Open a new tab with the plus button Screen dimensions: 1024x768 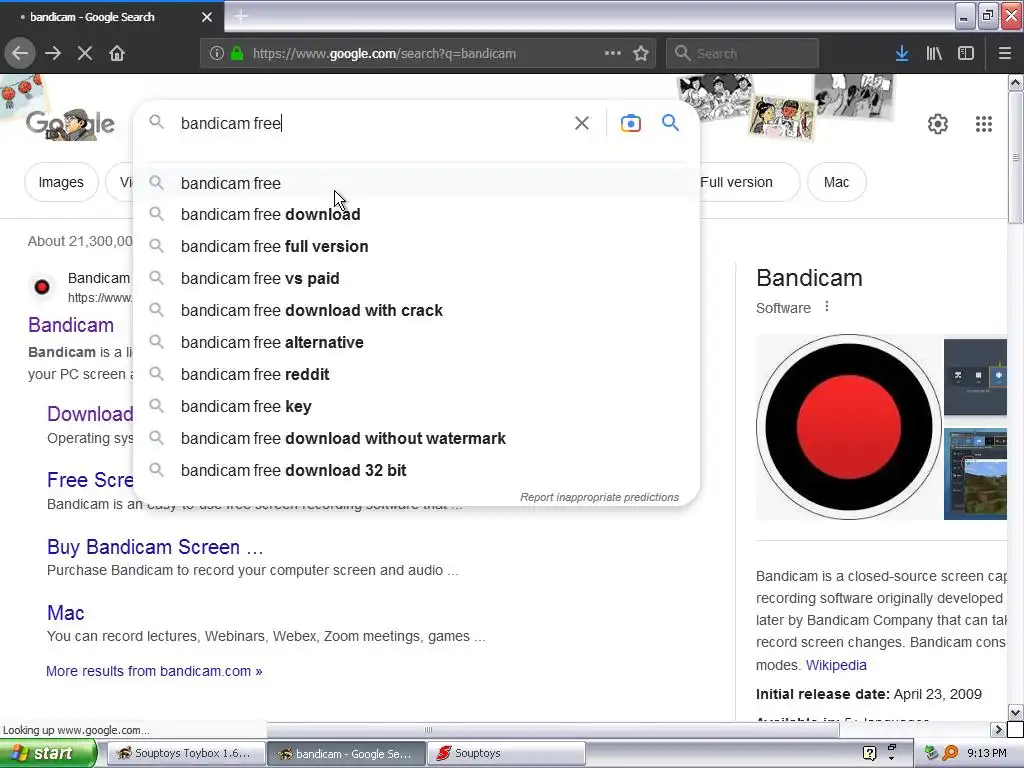point(241,16)
